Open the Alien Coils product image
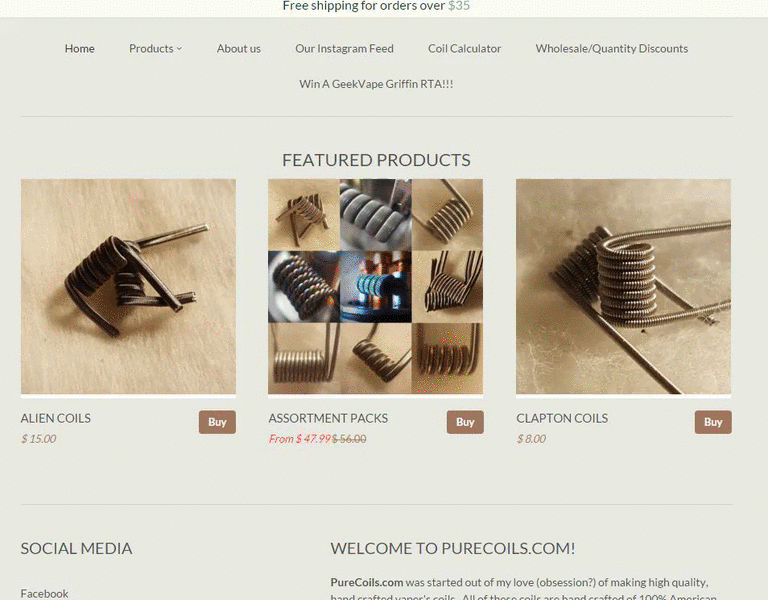The height and width of the screenshot is (600, 768). [128, 287]
